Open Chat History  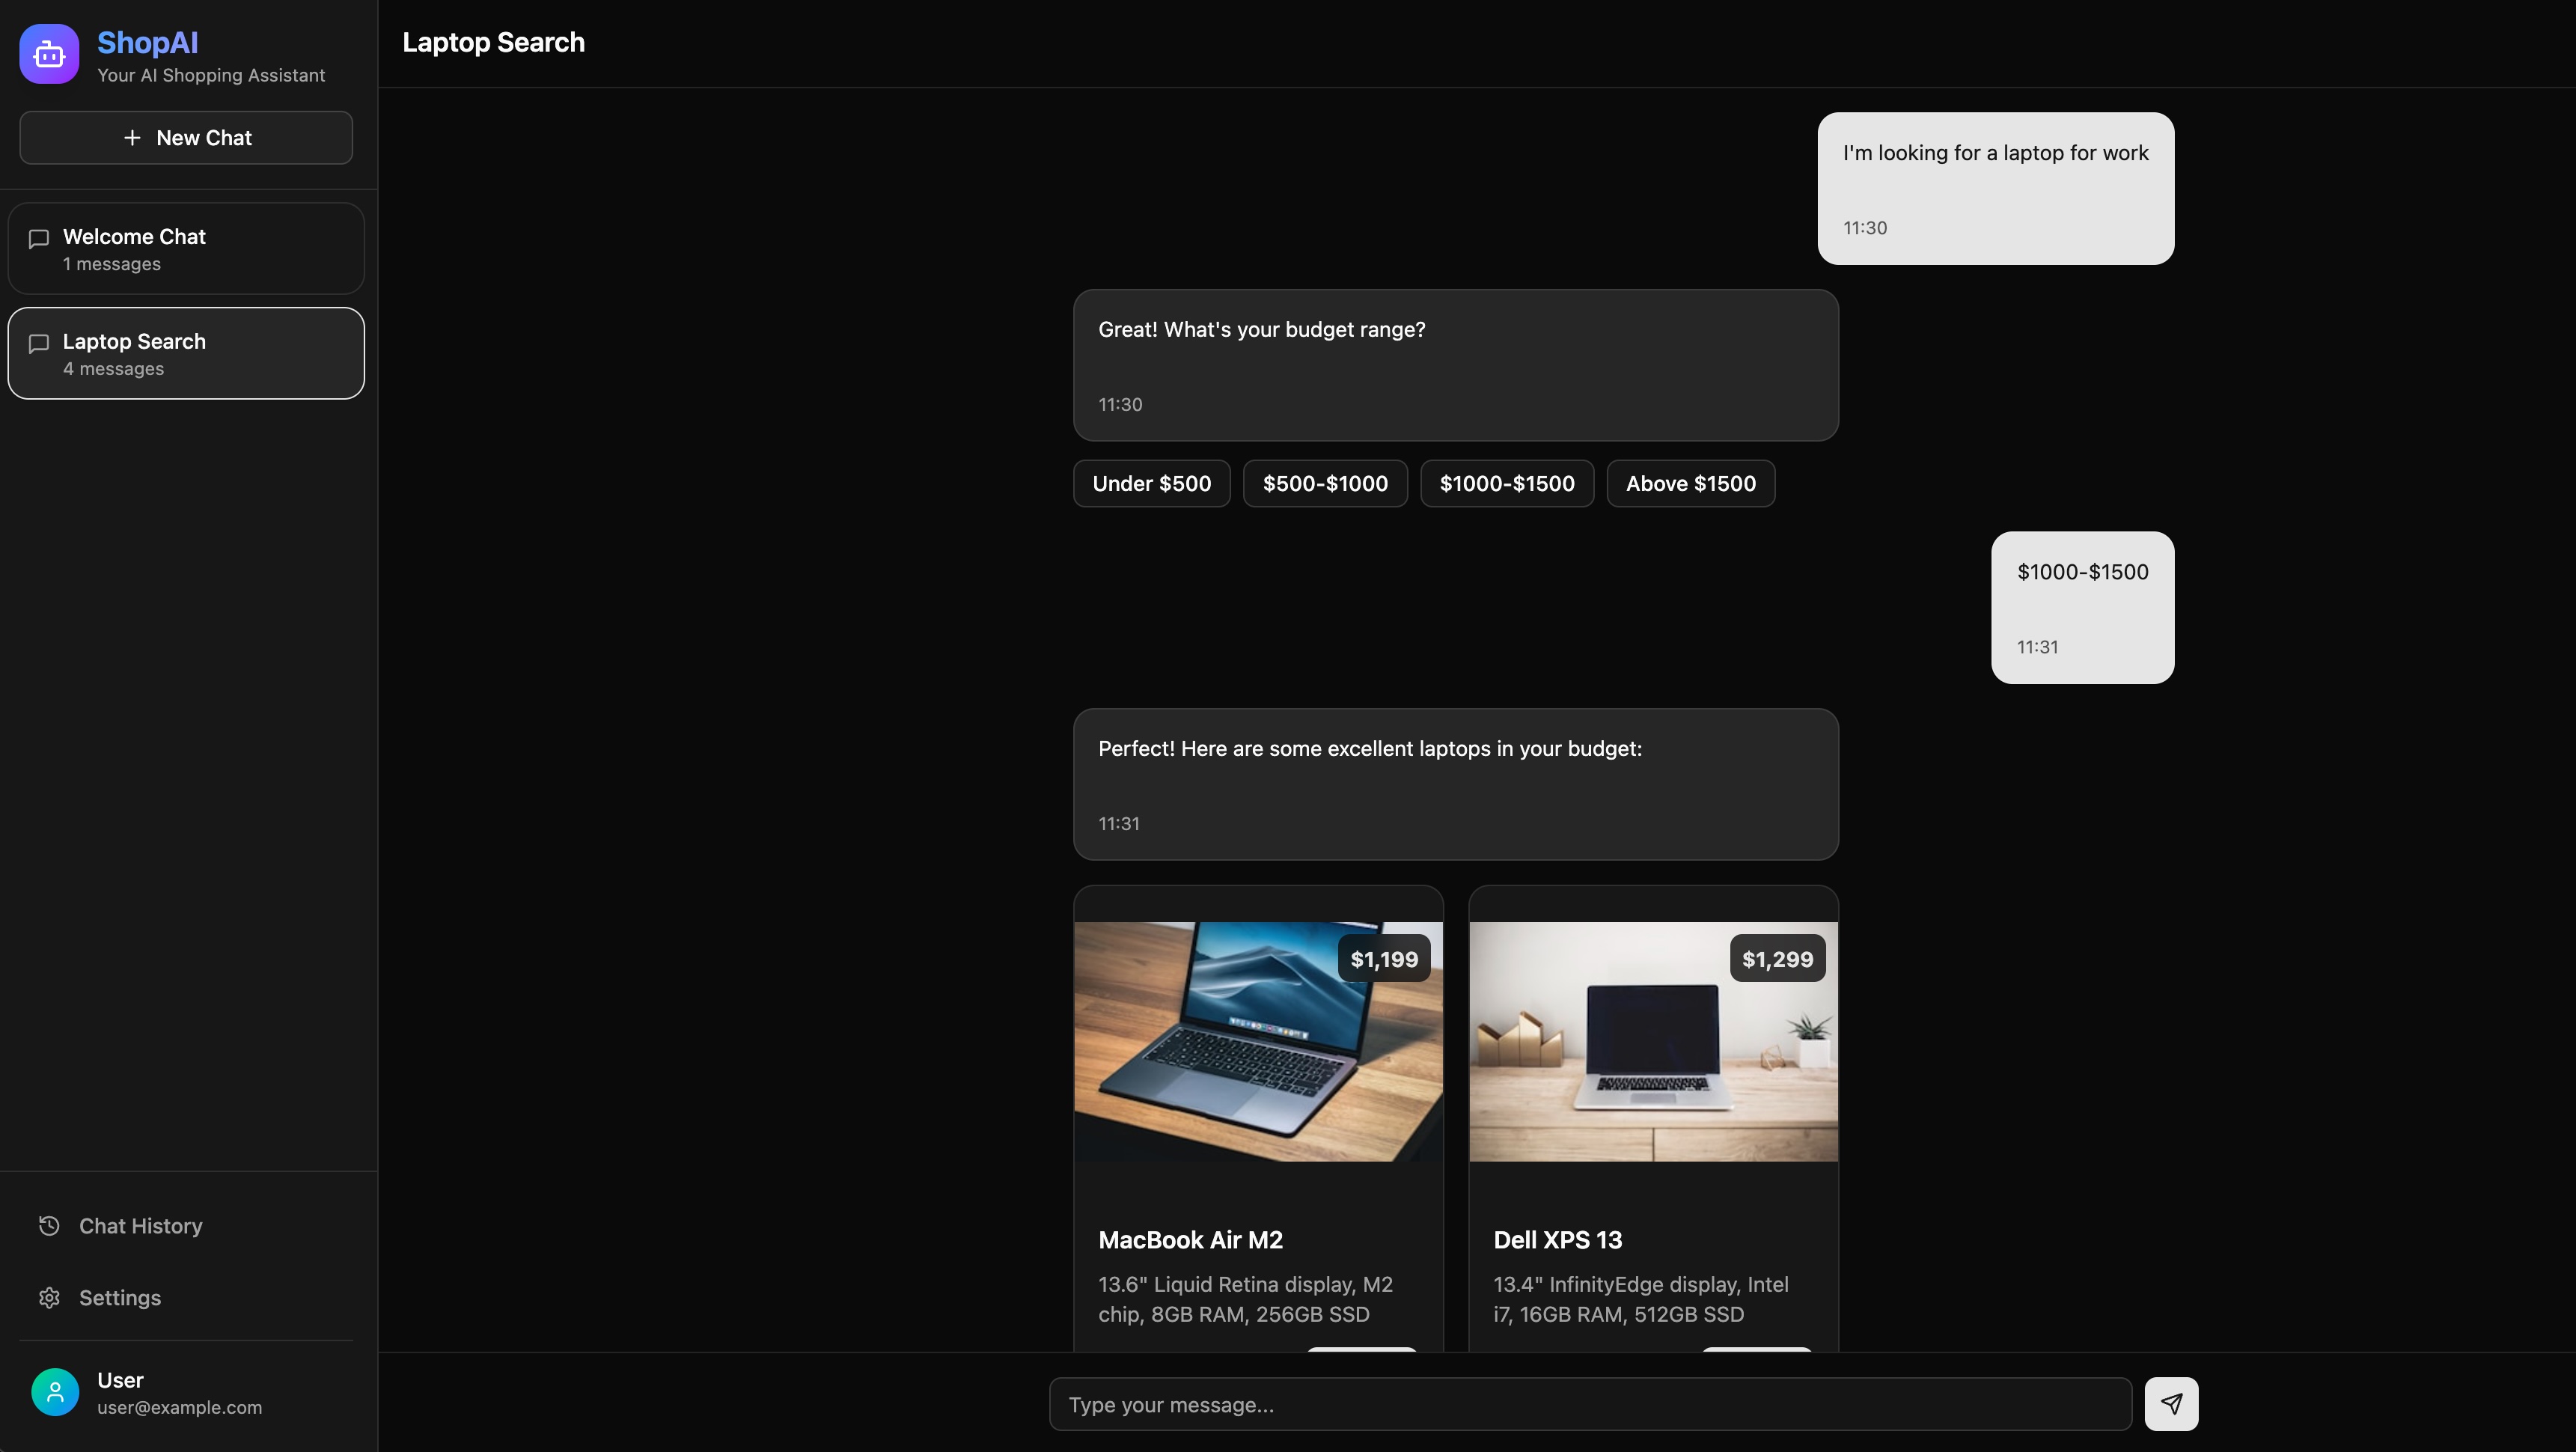pyautogui.click(x=186, y=1226)
